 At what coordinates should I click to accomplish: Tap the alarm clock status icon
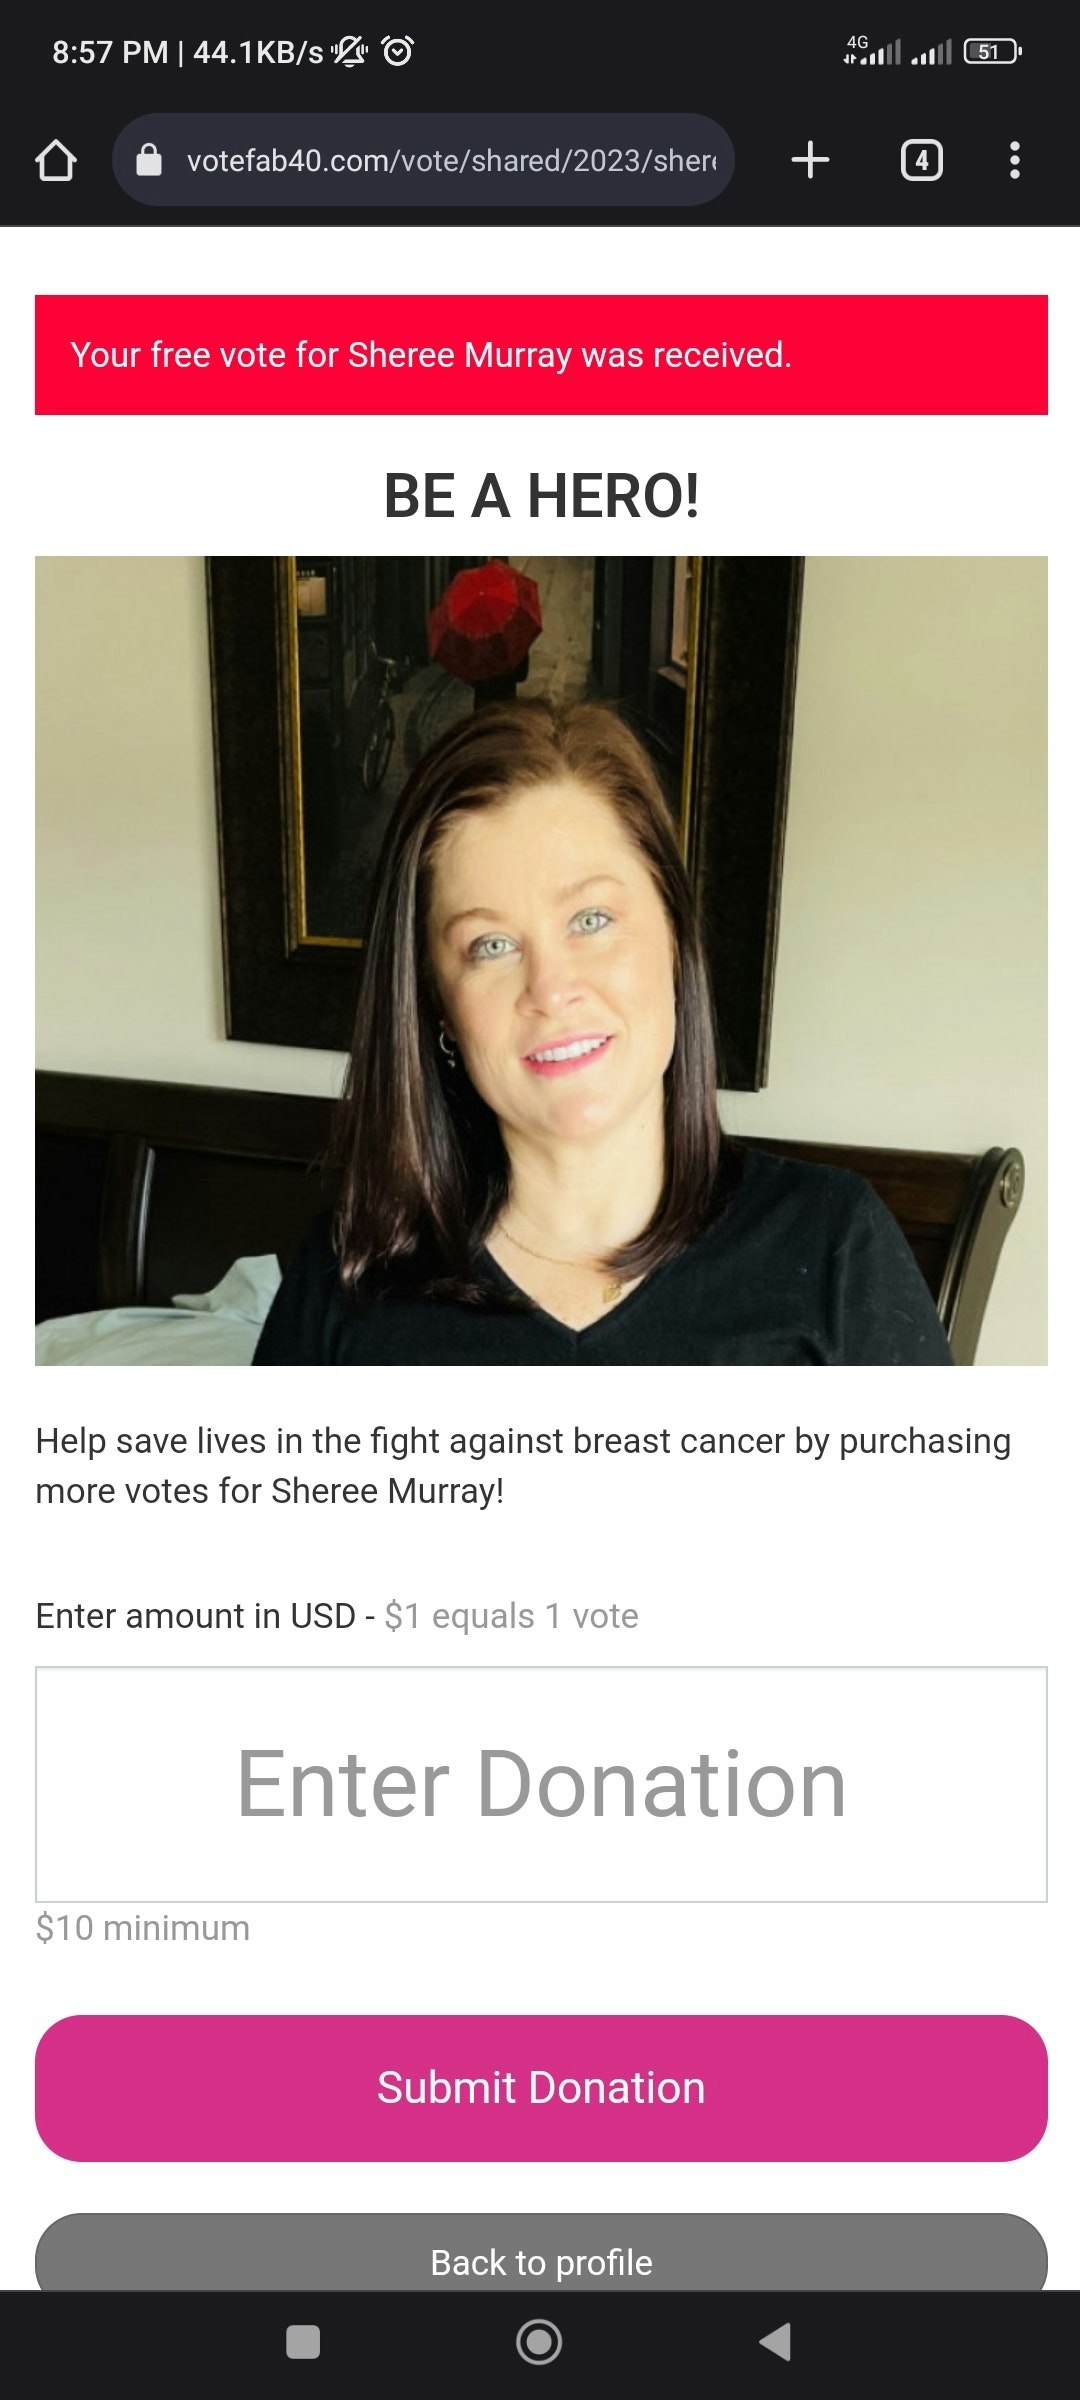click(398, 51)
